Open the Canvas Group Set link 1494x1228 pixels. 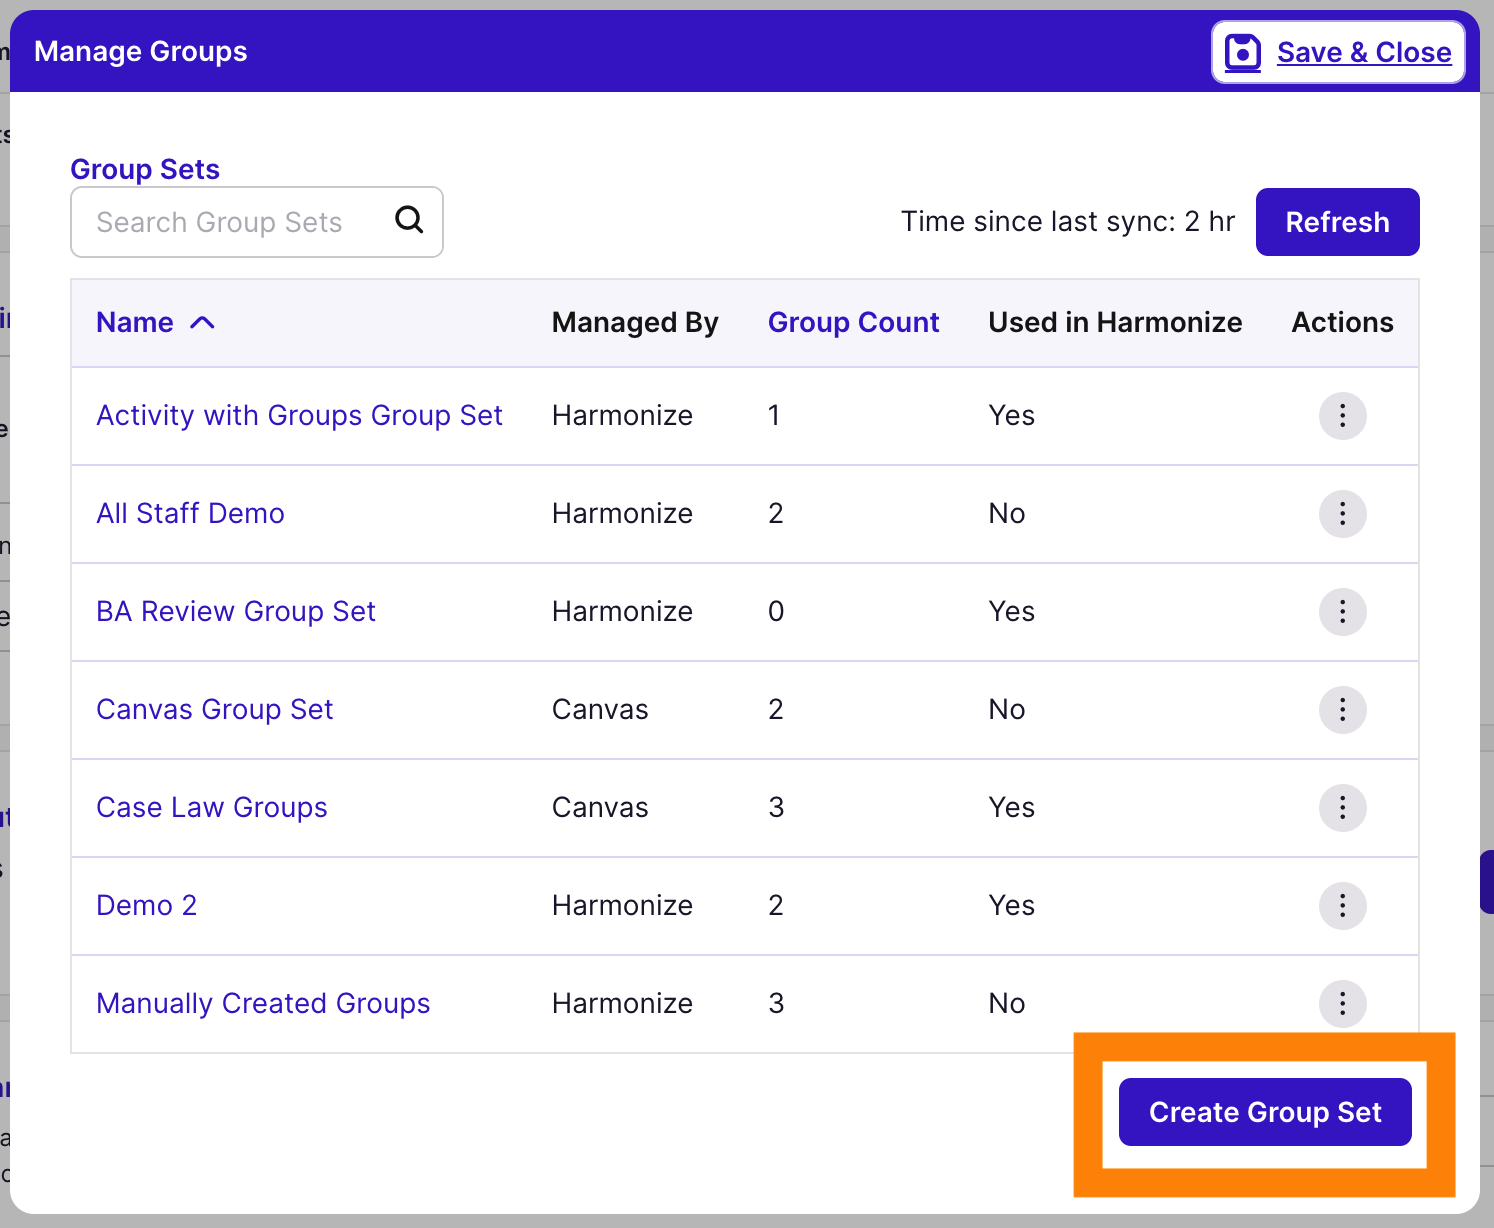(x=214, y=709)
